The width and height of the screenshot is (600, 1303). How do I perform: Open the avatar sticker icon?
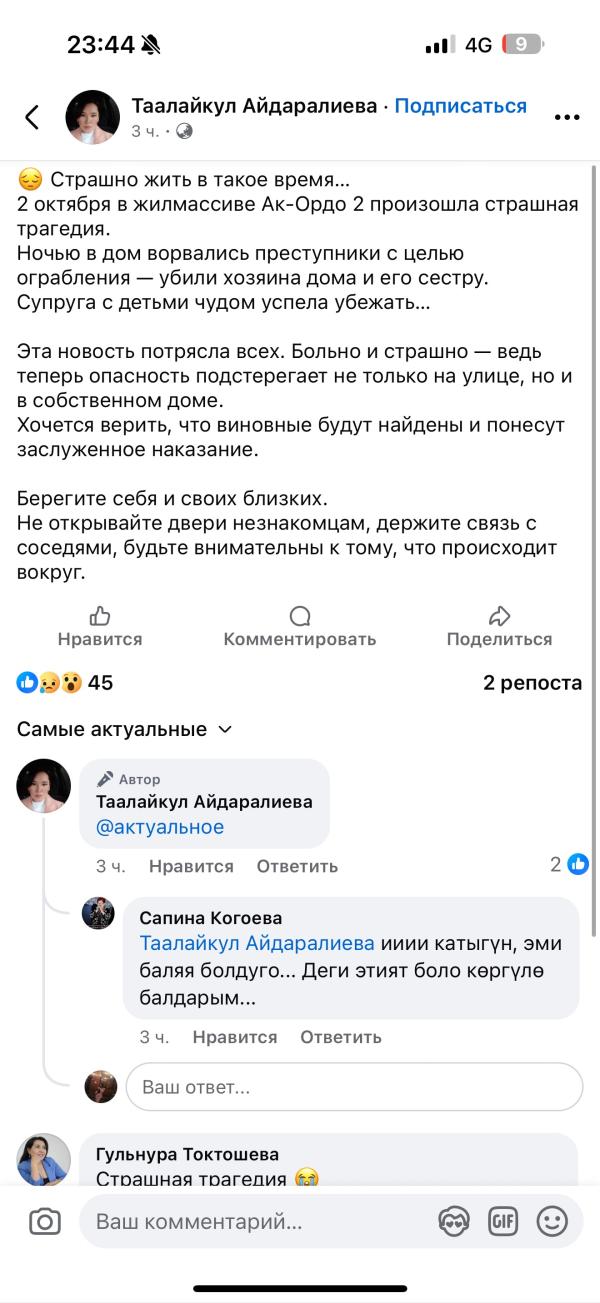[454, 1221]
